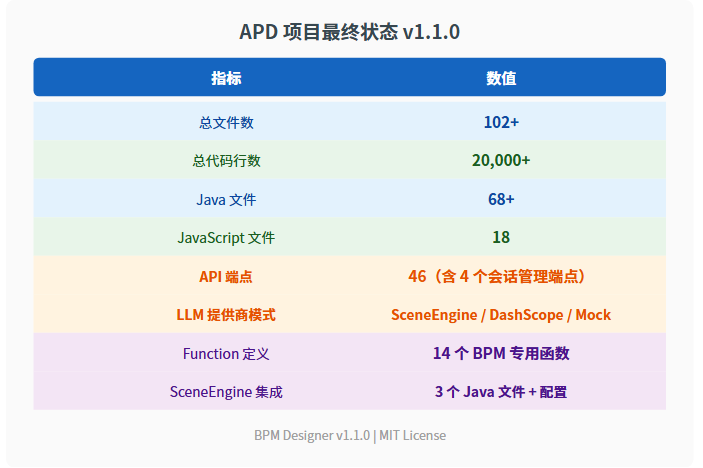Click the value '68+'
This screenshot has height=468, width=703.
click(x=501, y=199)
